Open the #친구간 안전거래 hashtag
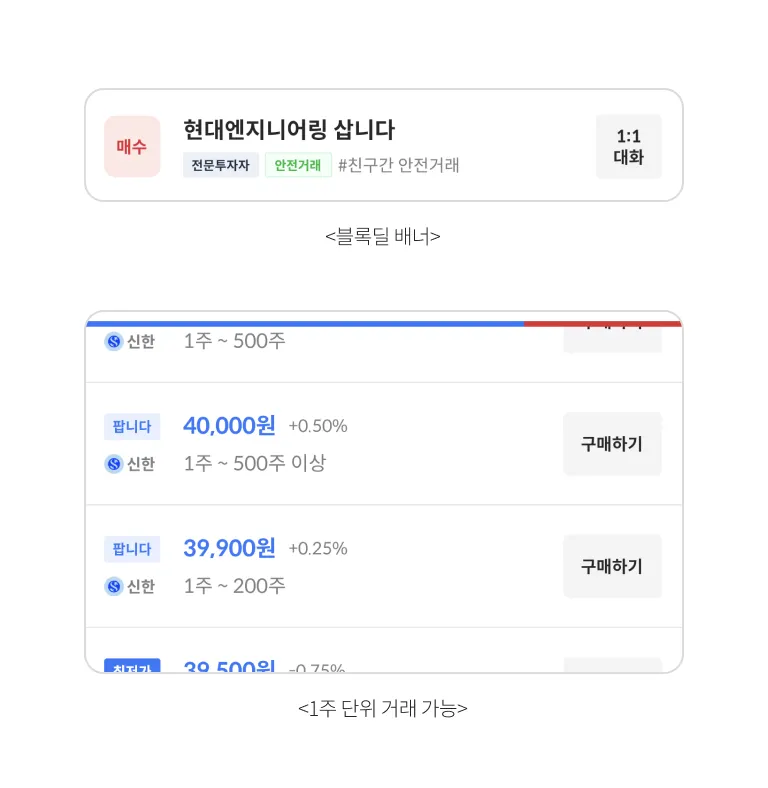 (x=398, y=165)
